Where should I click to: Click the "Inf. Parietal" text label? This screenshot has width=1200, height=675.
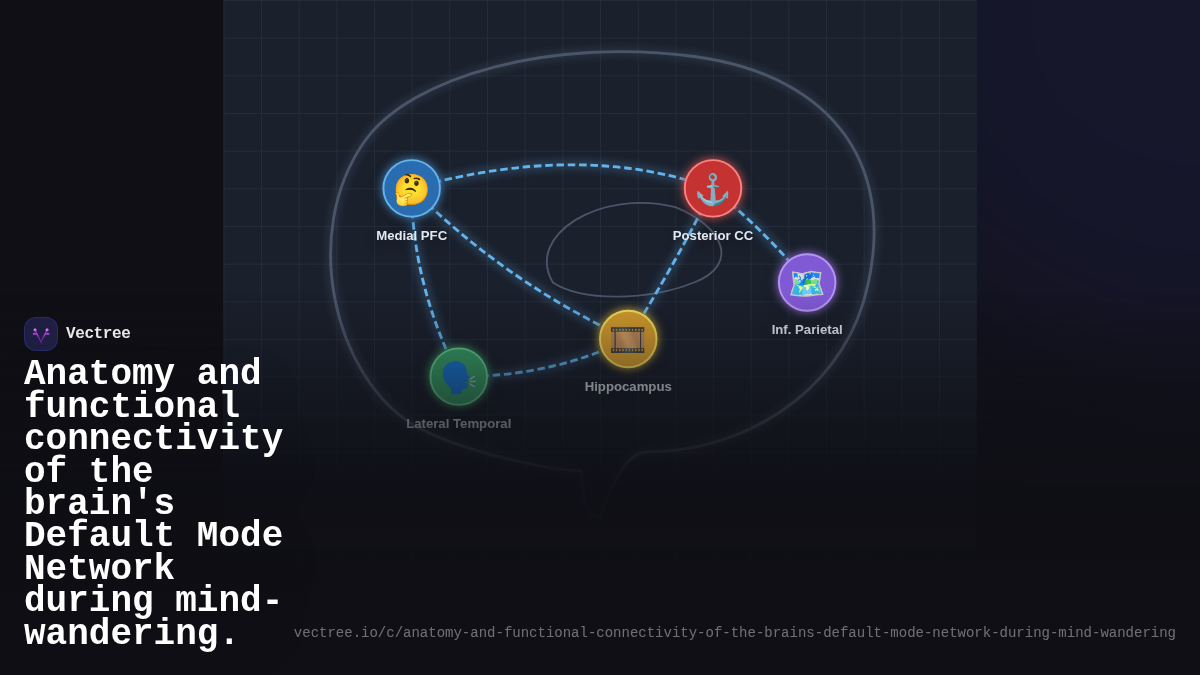click(806, 330)
